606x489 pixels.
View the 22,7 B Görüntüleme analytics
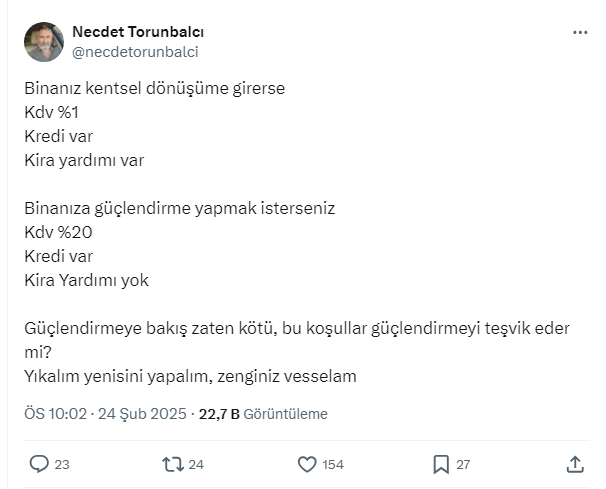tap(264, 413)
